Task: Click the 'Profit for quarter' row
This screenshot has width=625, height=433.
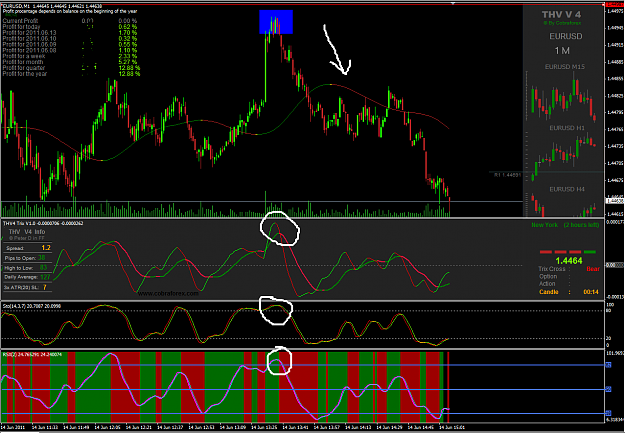Action: 71,68
